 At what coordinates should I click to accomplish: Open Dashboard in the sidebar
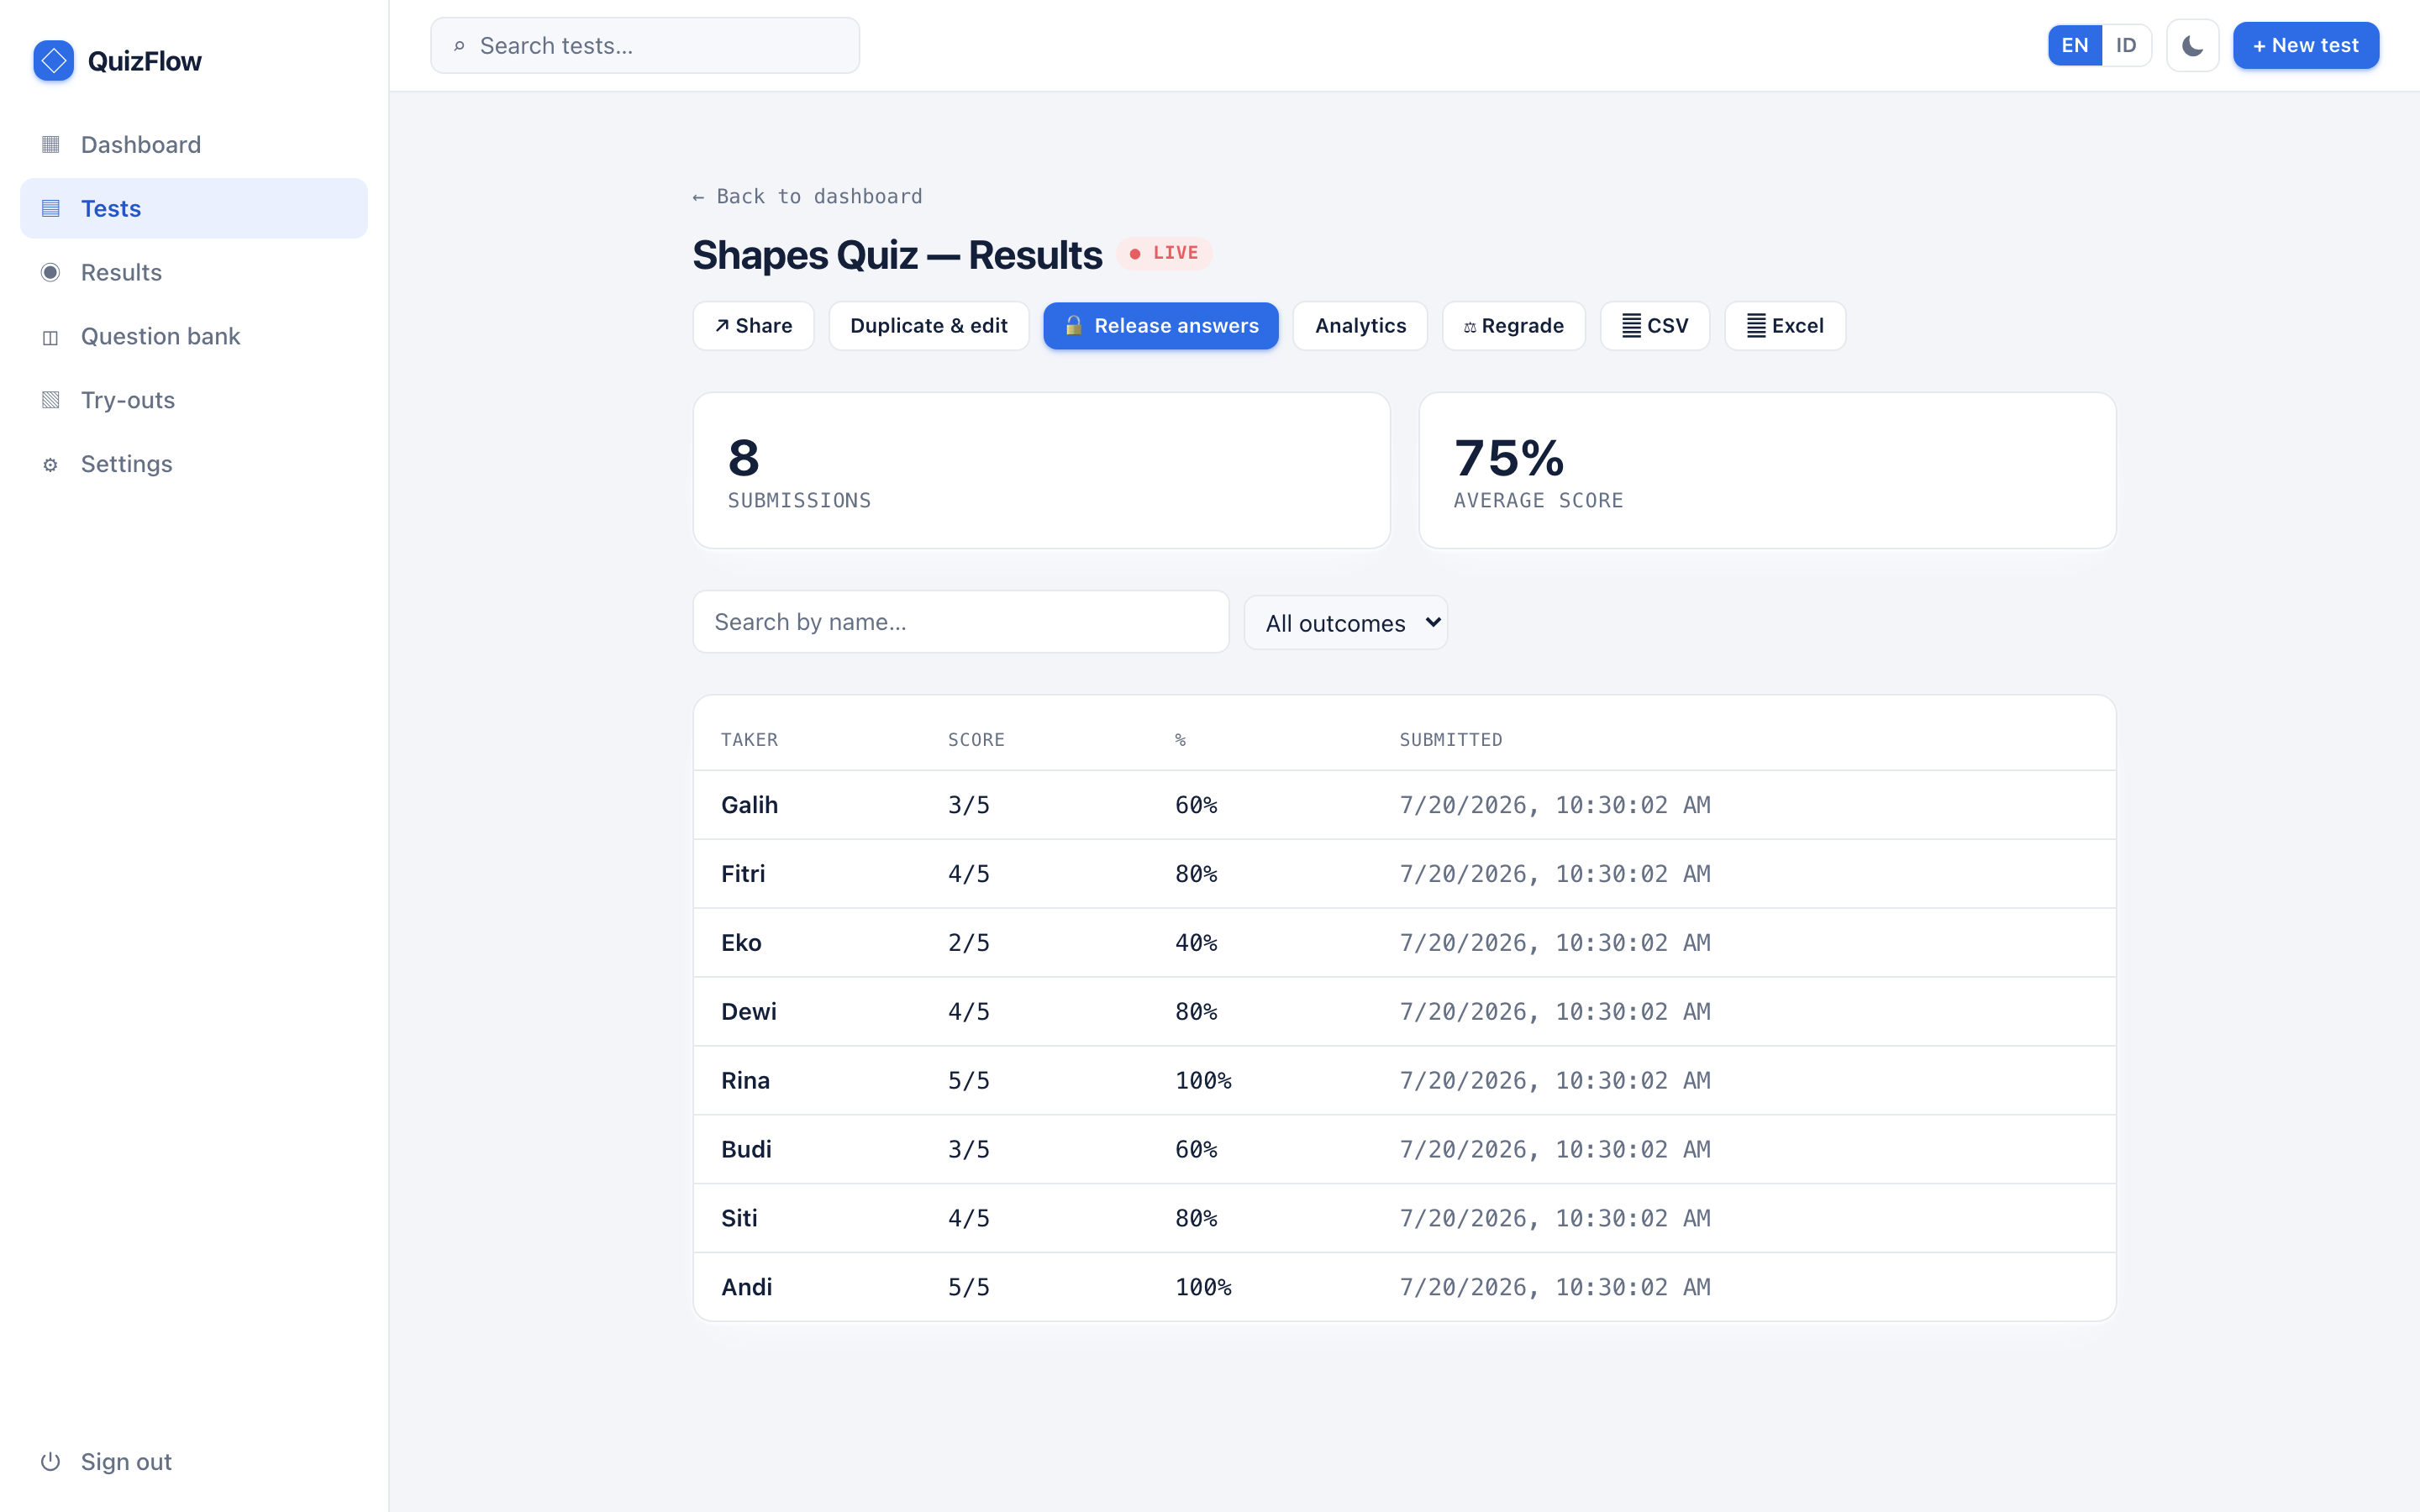click(194, 145)
